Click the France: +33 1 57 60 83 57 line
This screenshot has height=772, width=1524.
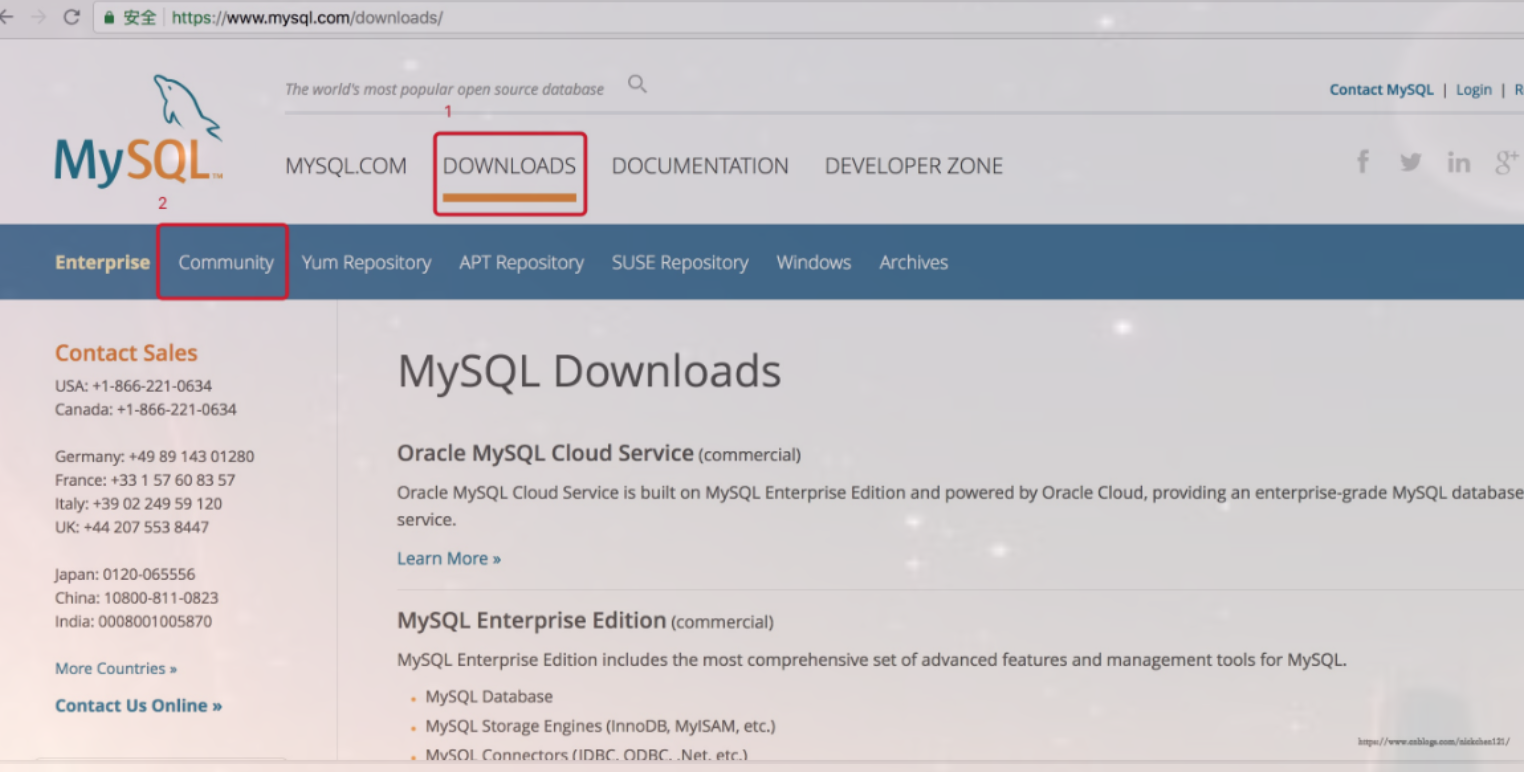pos(145,480)
